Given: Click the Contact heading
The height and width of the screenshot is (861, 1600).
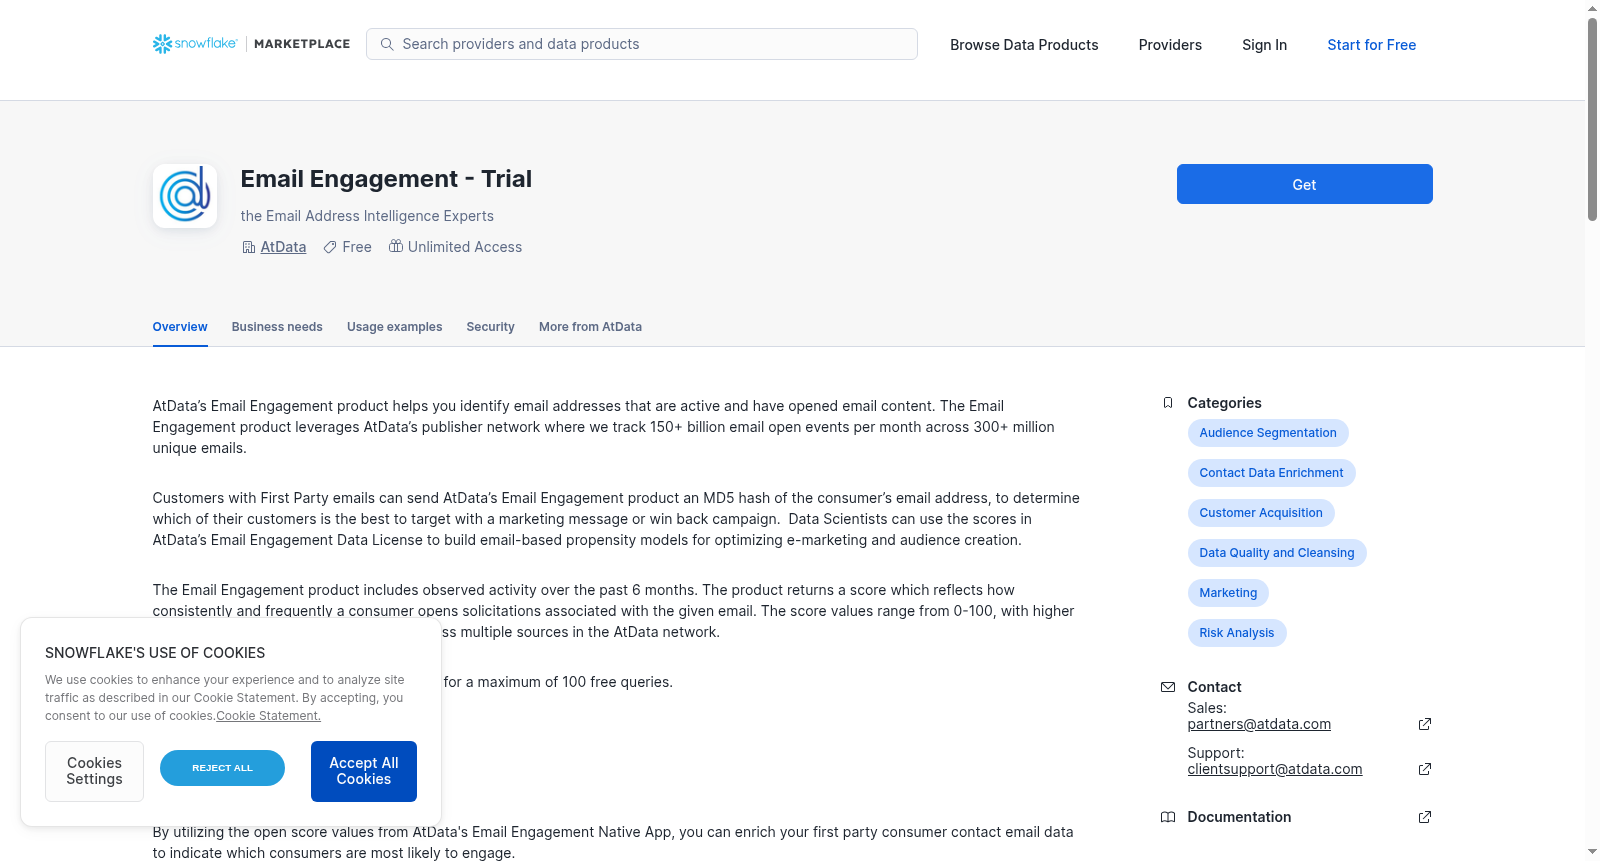Looking at the screenshot, I should coord(1214,687).
